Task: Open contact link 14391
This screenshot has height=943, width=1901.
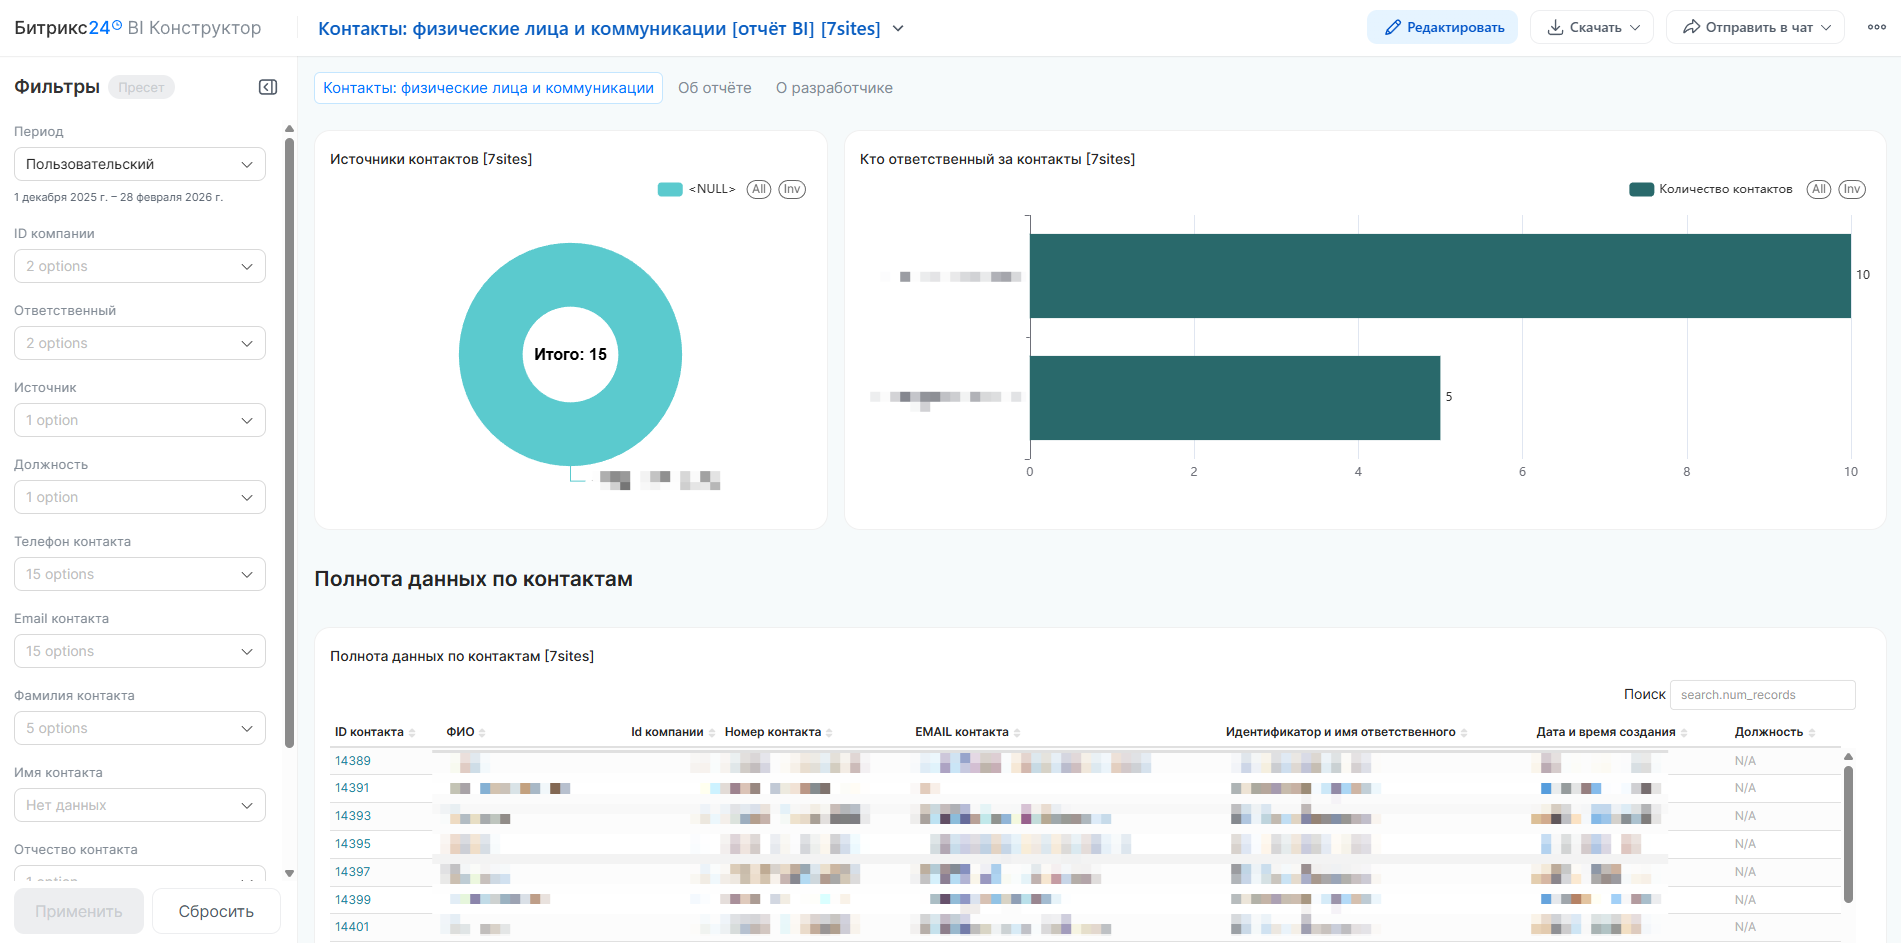Action: pyautogui.click(x=352, y=788)
